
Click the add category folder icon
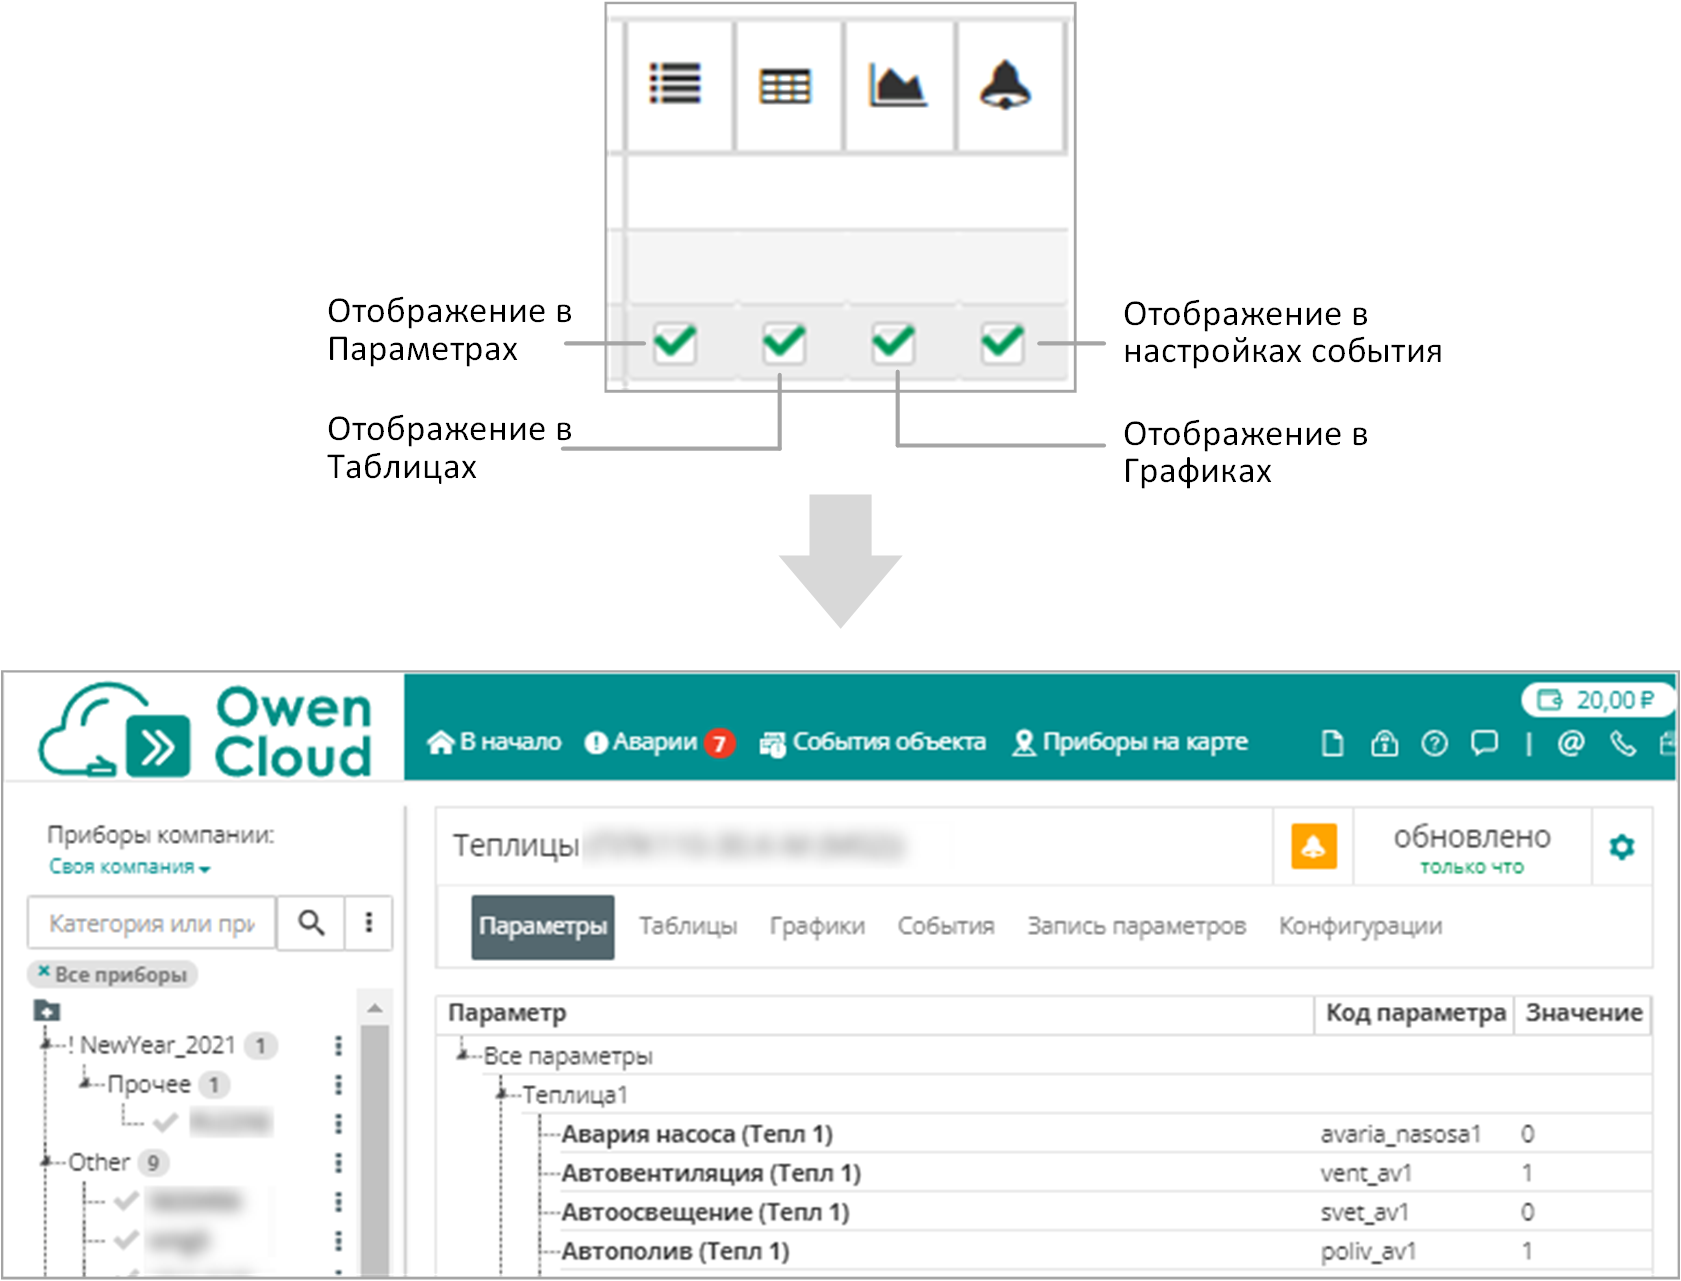tap(46, 1010)
